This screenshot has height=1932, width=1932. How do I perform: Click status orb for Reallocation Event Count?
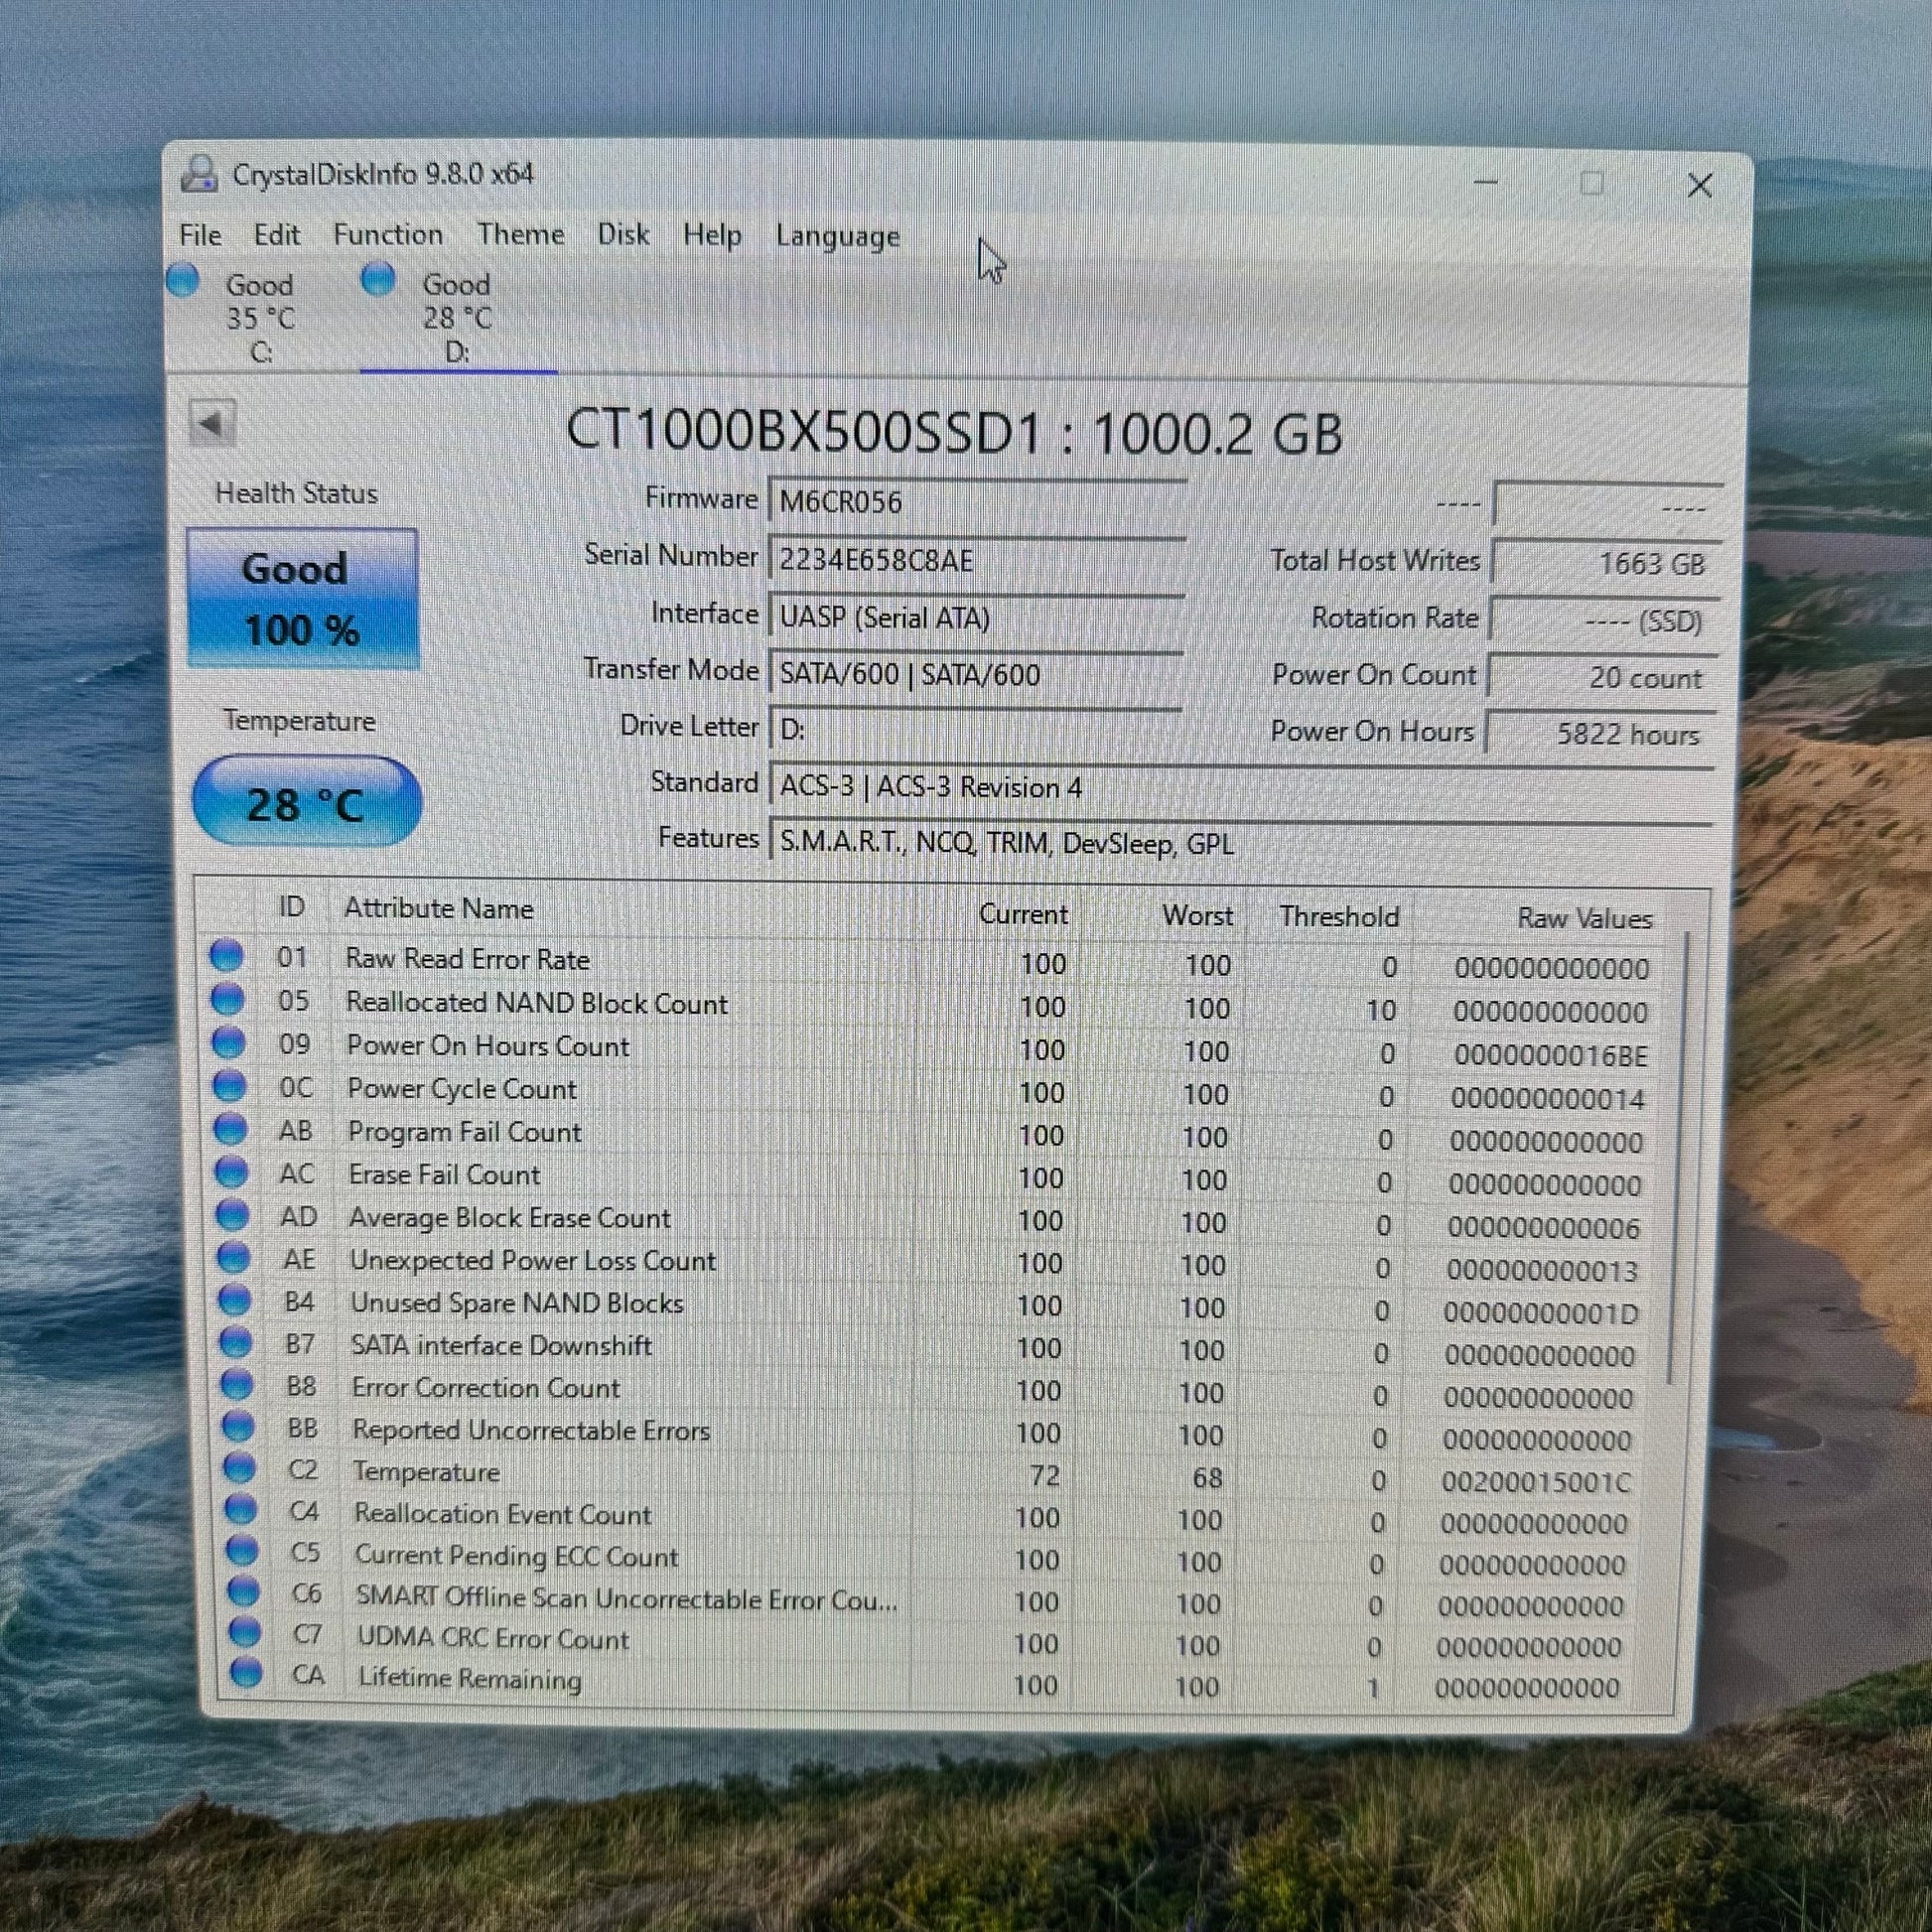pyautogui.click(x=240, y=1509)
